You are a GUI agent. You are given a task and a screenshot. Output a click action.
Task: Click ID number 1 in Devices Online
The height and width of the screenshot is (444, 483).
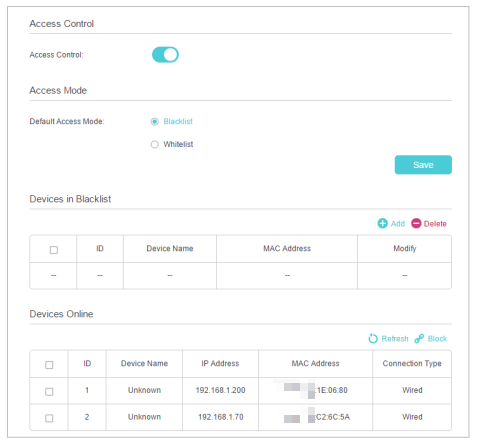(87, 390)
